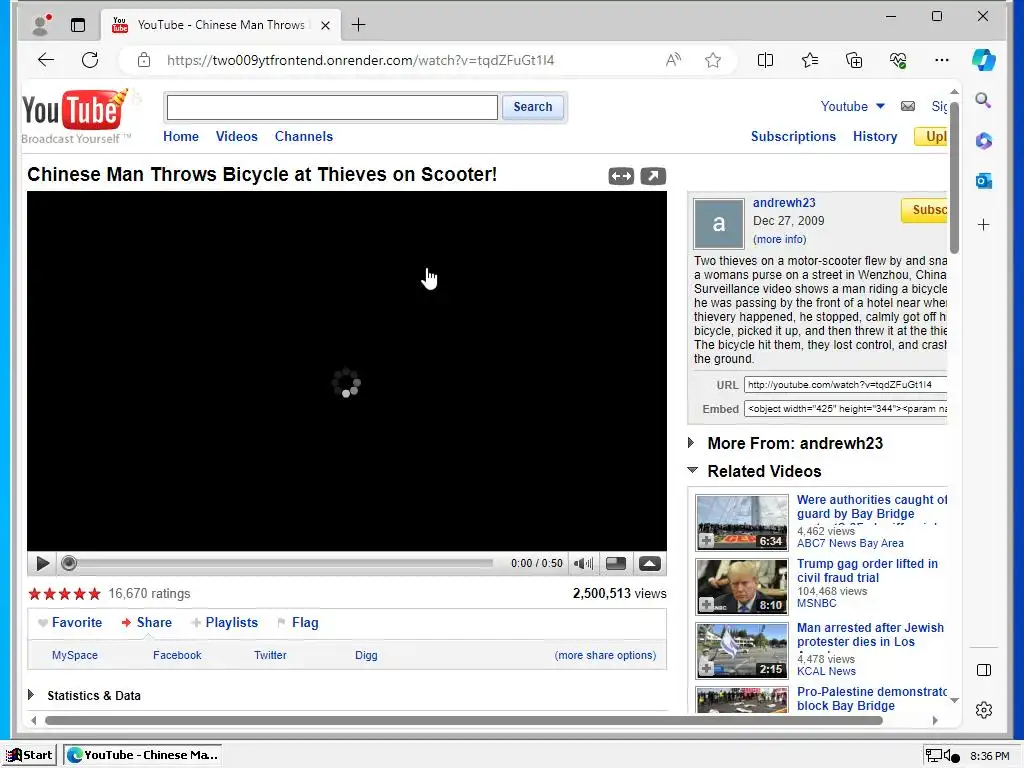This screenshot has height=768, width=1024.
Task: Click the sidebar search icon
Action: (984, 101)
